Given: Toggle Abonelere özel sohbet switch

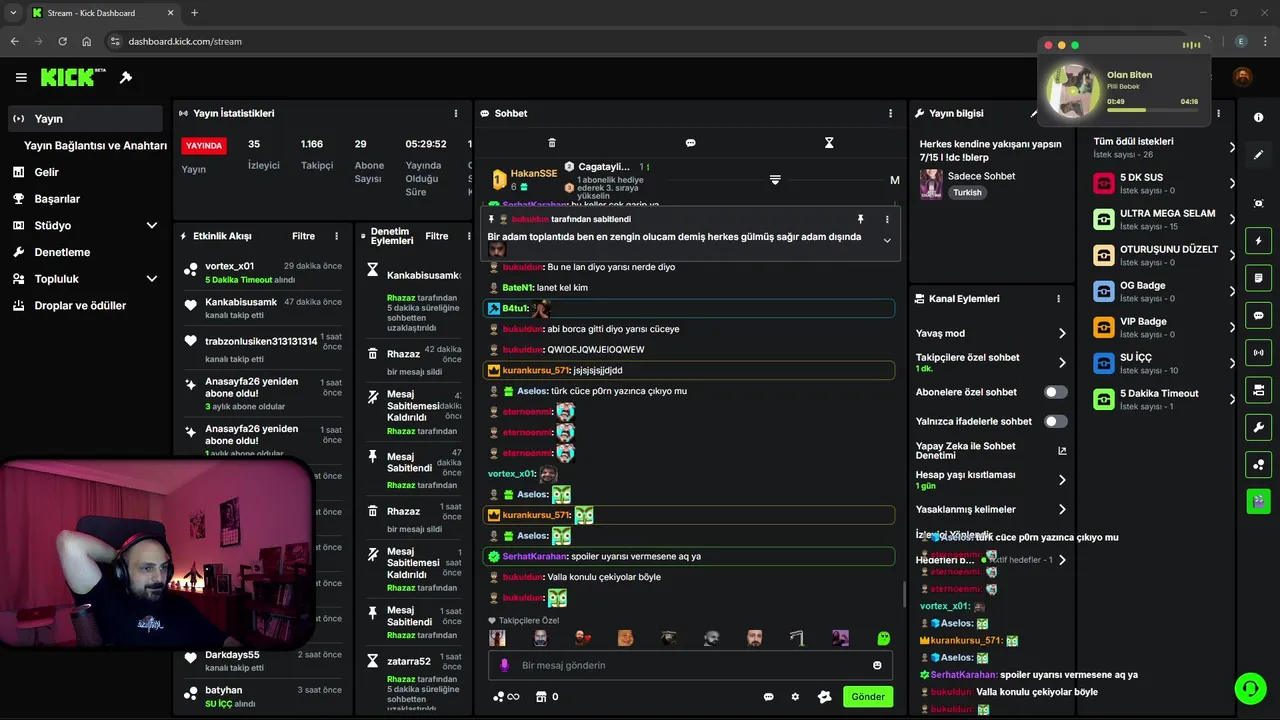Looking at the screenshot, I should coord(1055,392).
